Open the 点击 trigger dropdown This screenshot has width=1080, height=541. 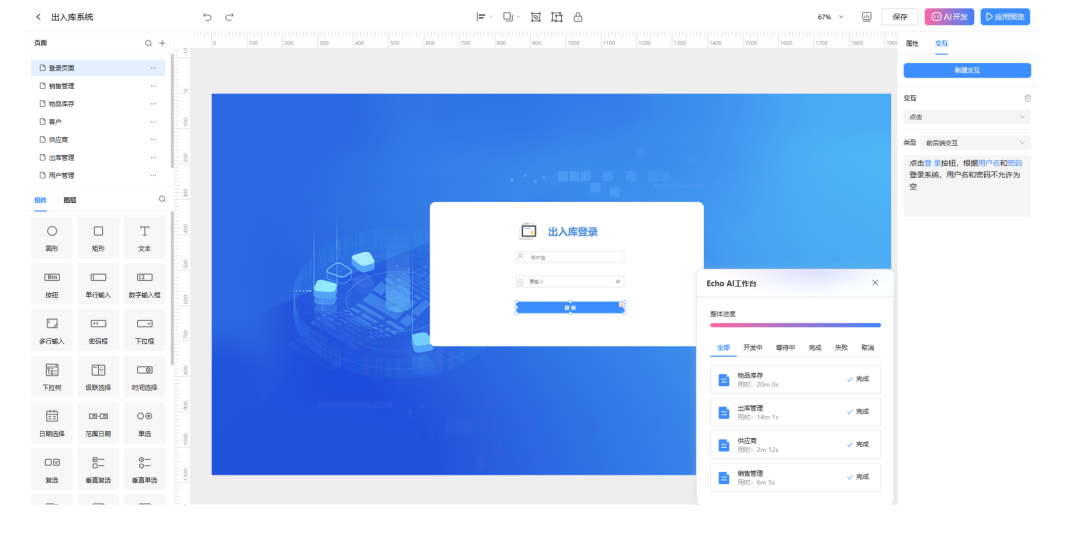pyautogui.click(x=967, y=117)
